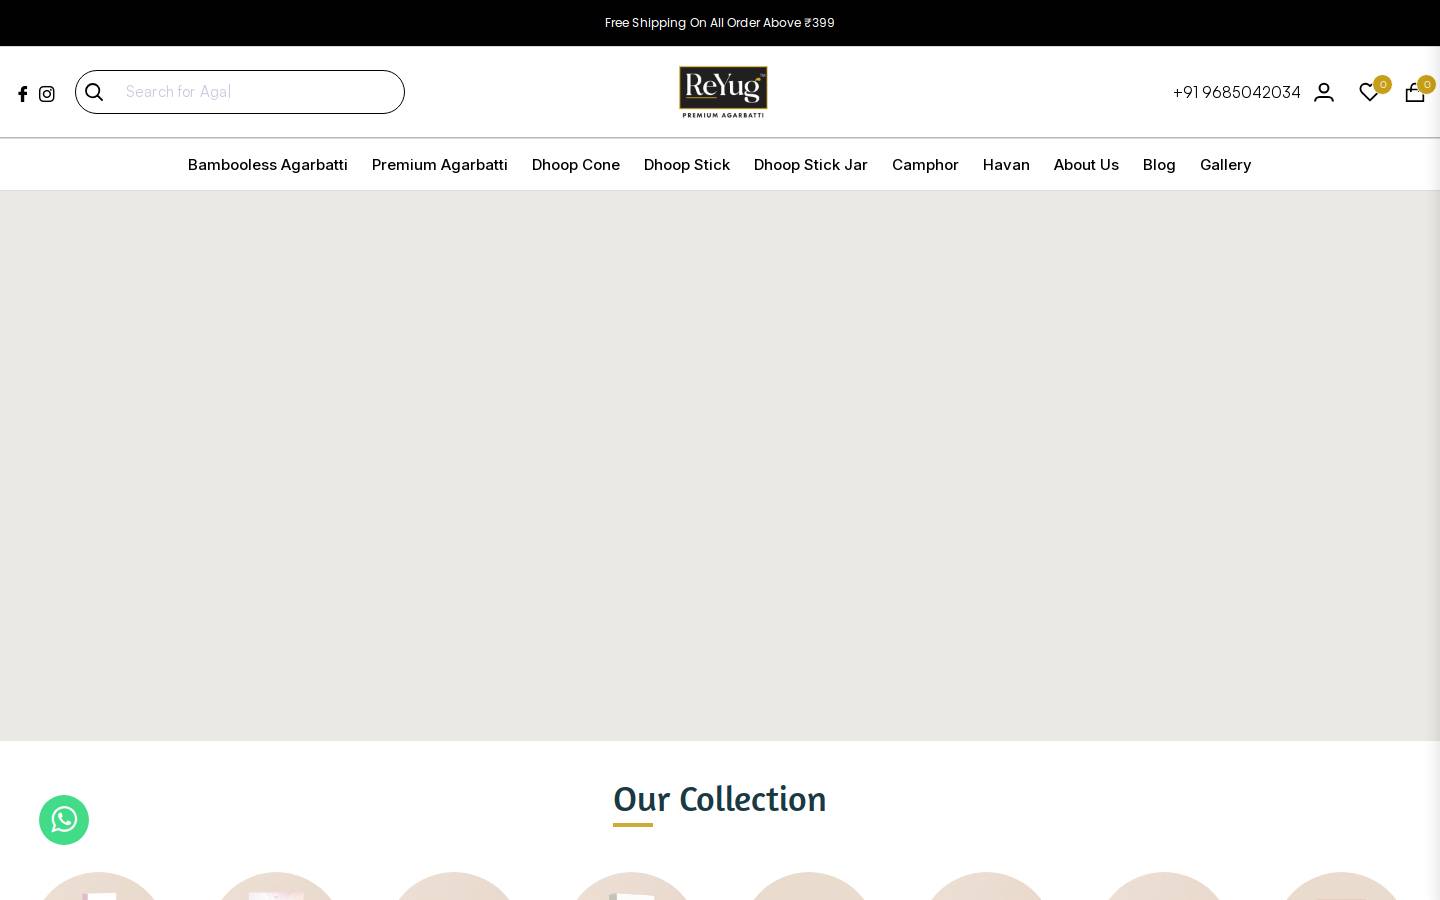Click the hero banner slide area
1440x900 pixels.
tap(720, 466)
